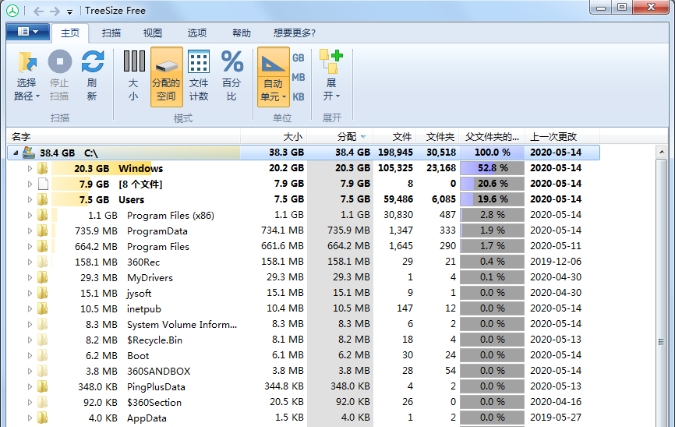Expand the [8 个文件] node

click(x=30, y=184)
